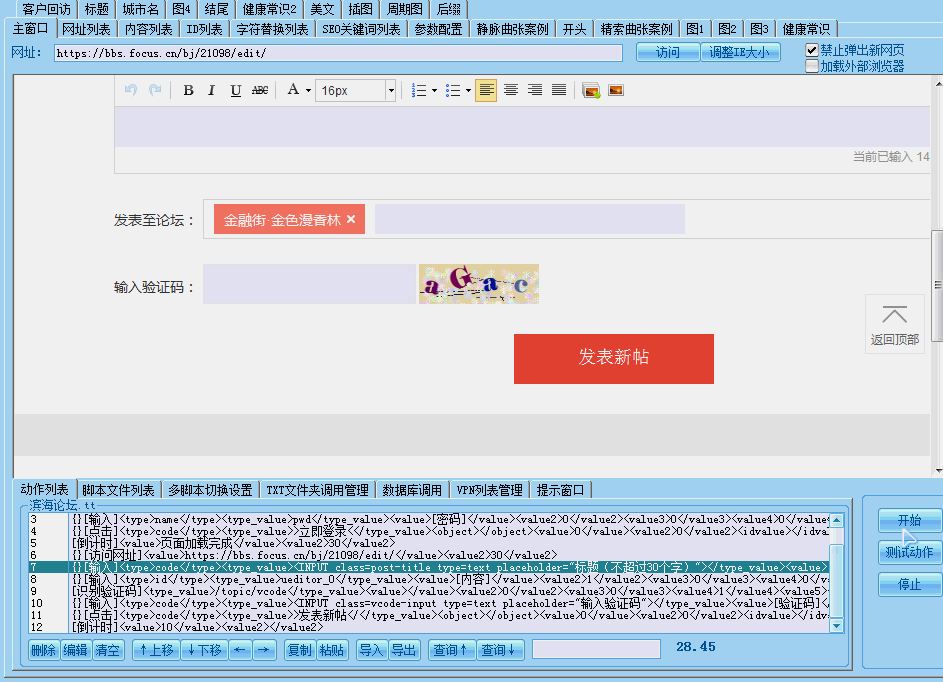Screen dimensions: 943x682
Task: Click the 输入验证码 input field
Action: click(x=309, y=284)
